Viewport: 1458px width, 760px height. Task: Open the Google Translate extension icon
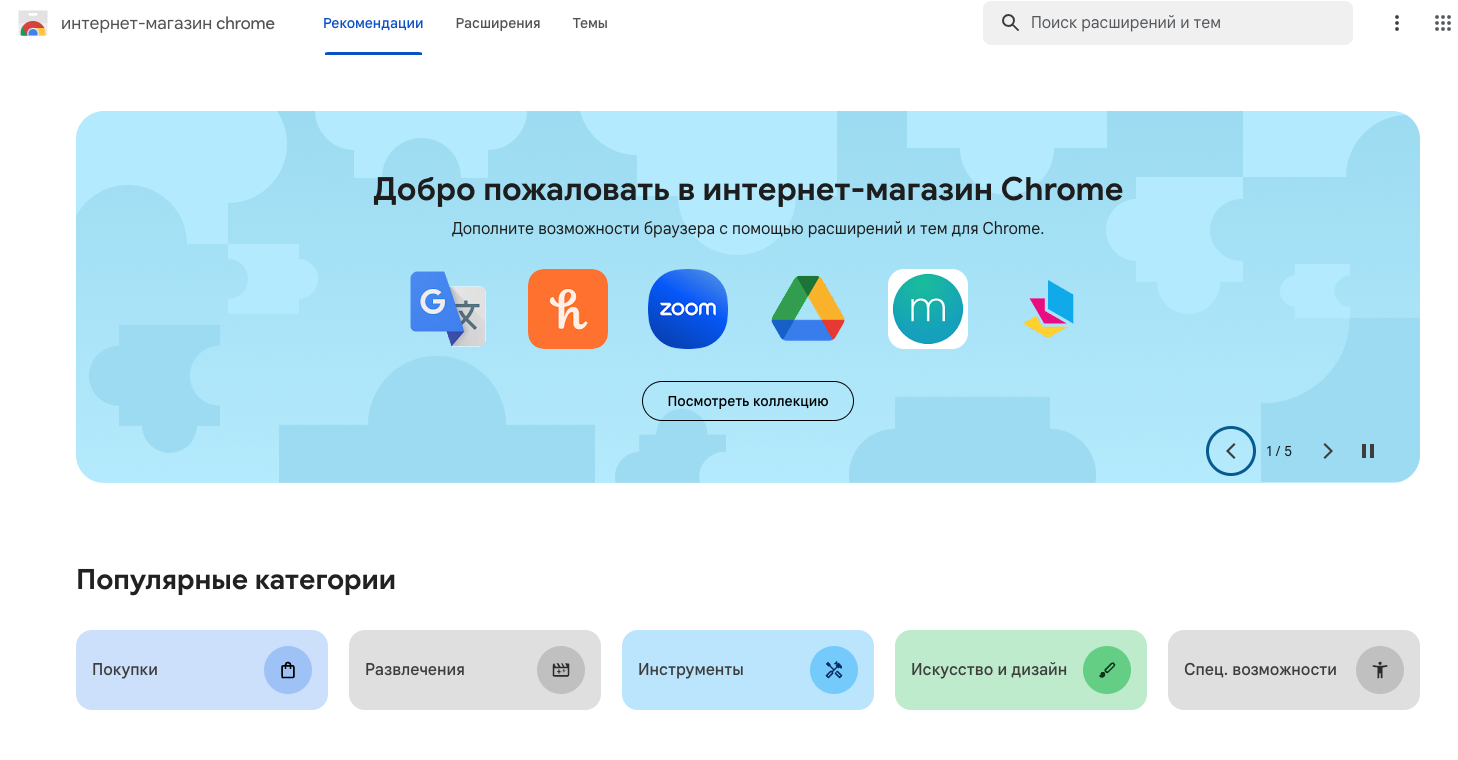point(448,309)
